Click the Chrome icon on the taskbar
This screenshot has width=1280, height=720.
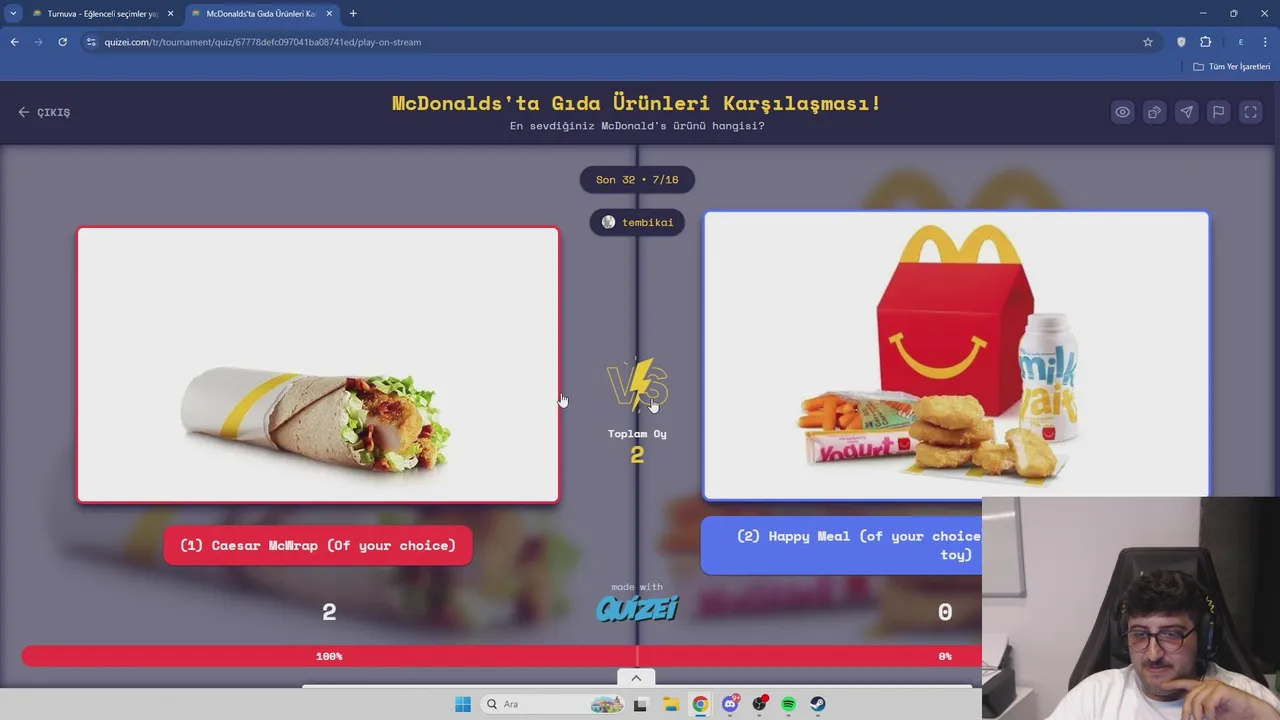(700, 704)
